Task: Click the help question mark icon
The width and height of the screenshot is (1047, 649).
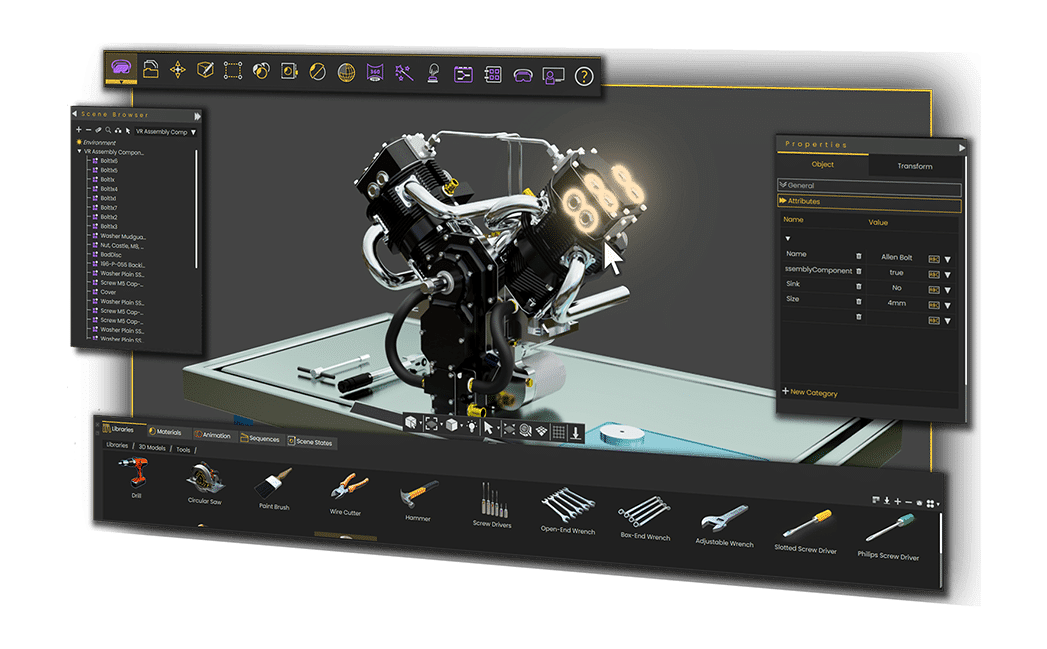Action: pos(584,77)
